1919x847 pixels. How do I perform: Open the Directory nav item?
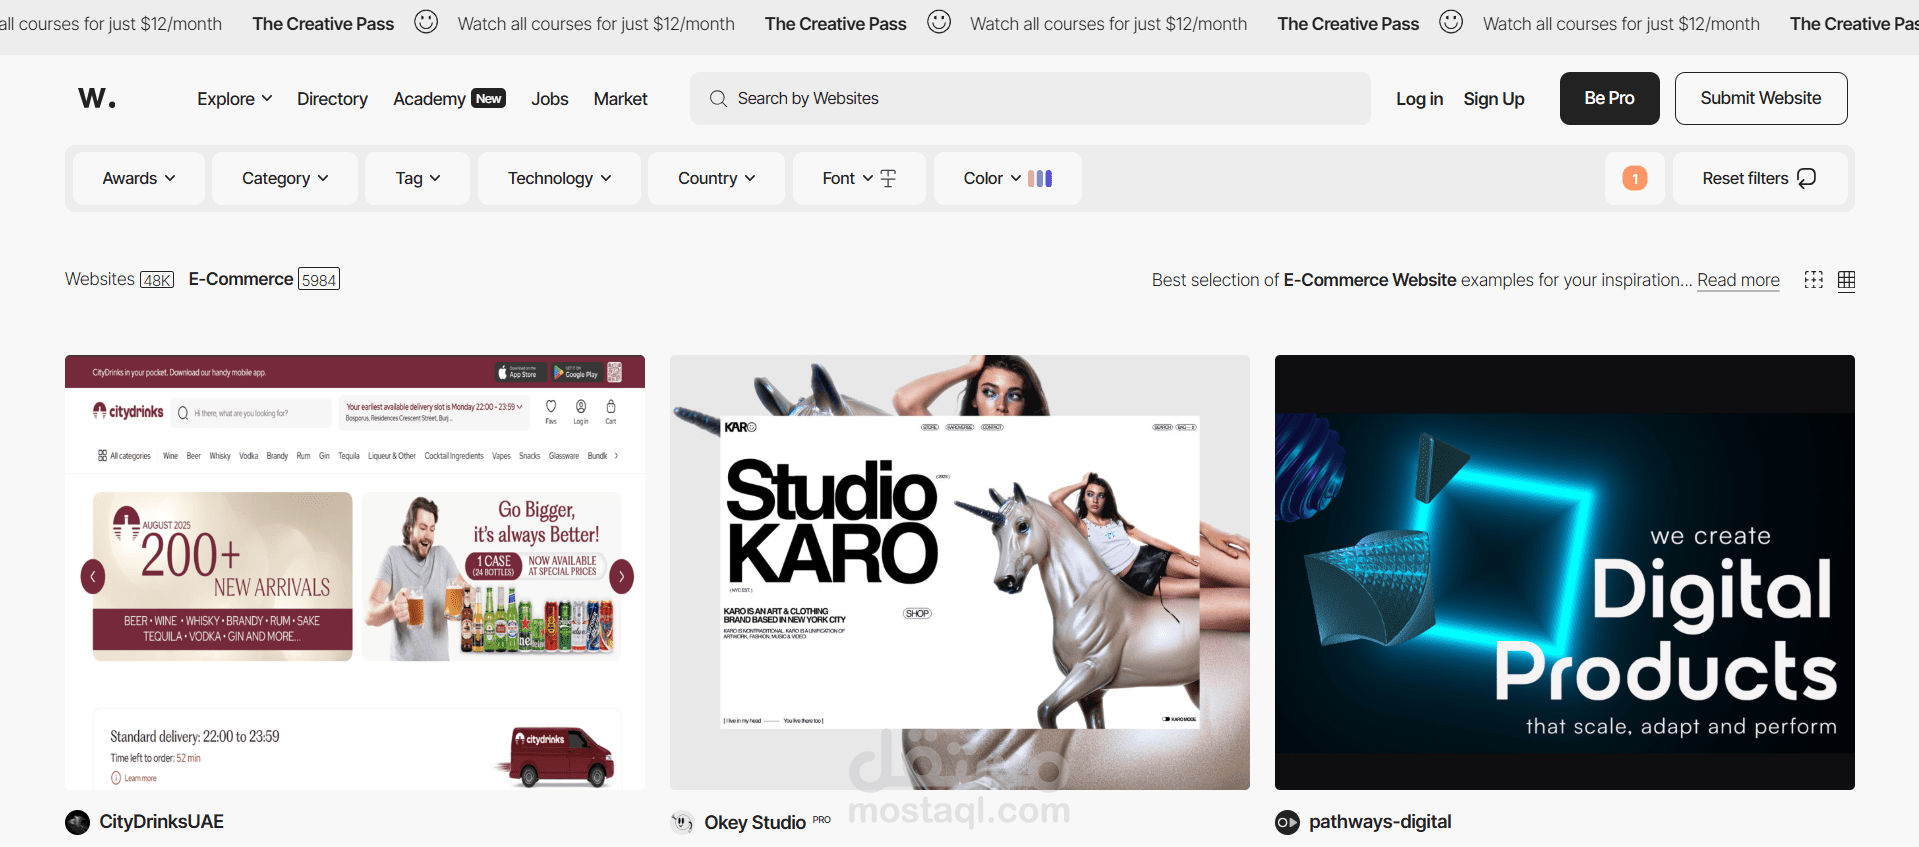332,98
